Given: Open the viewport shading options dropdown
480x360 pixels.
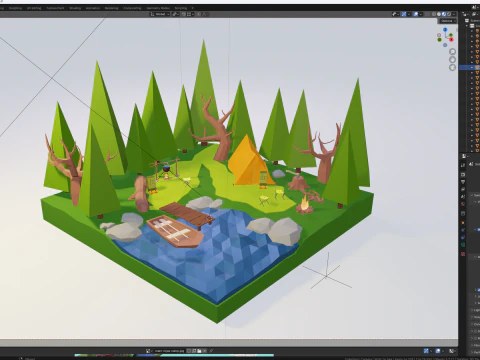Looking at the screenshot, I should pos(454,14).
